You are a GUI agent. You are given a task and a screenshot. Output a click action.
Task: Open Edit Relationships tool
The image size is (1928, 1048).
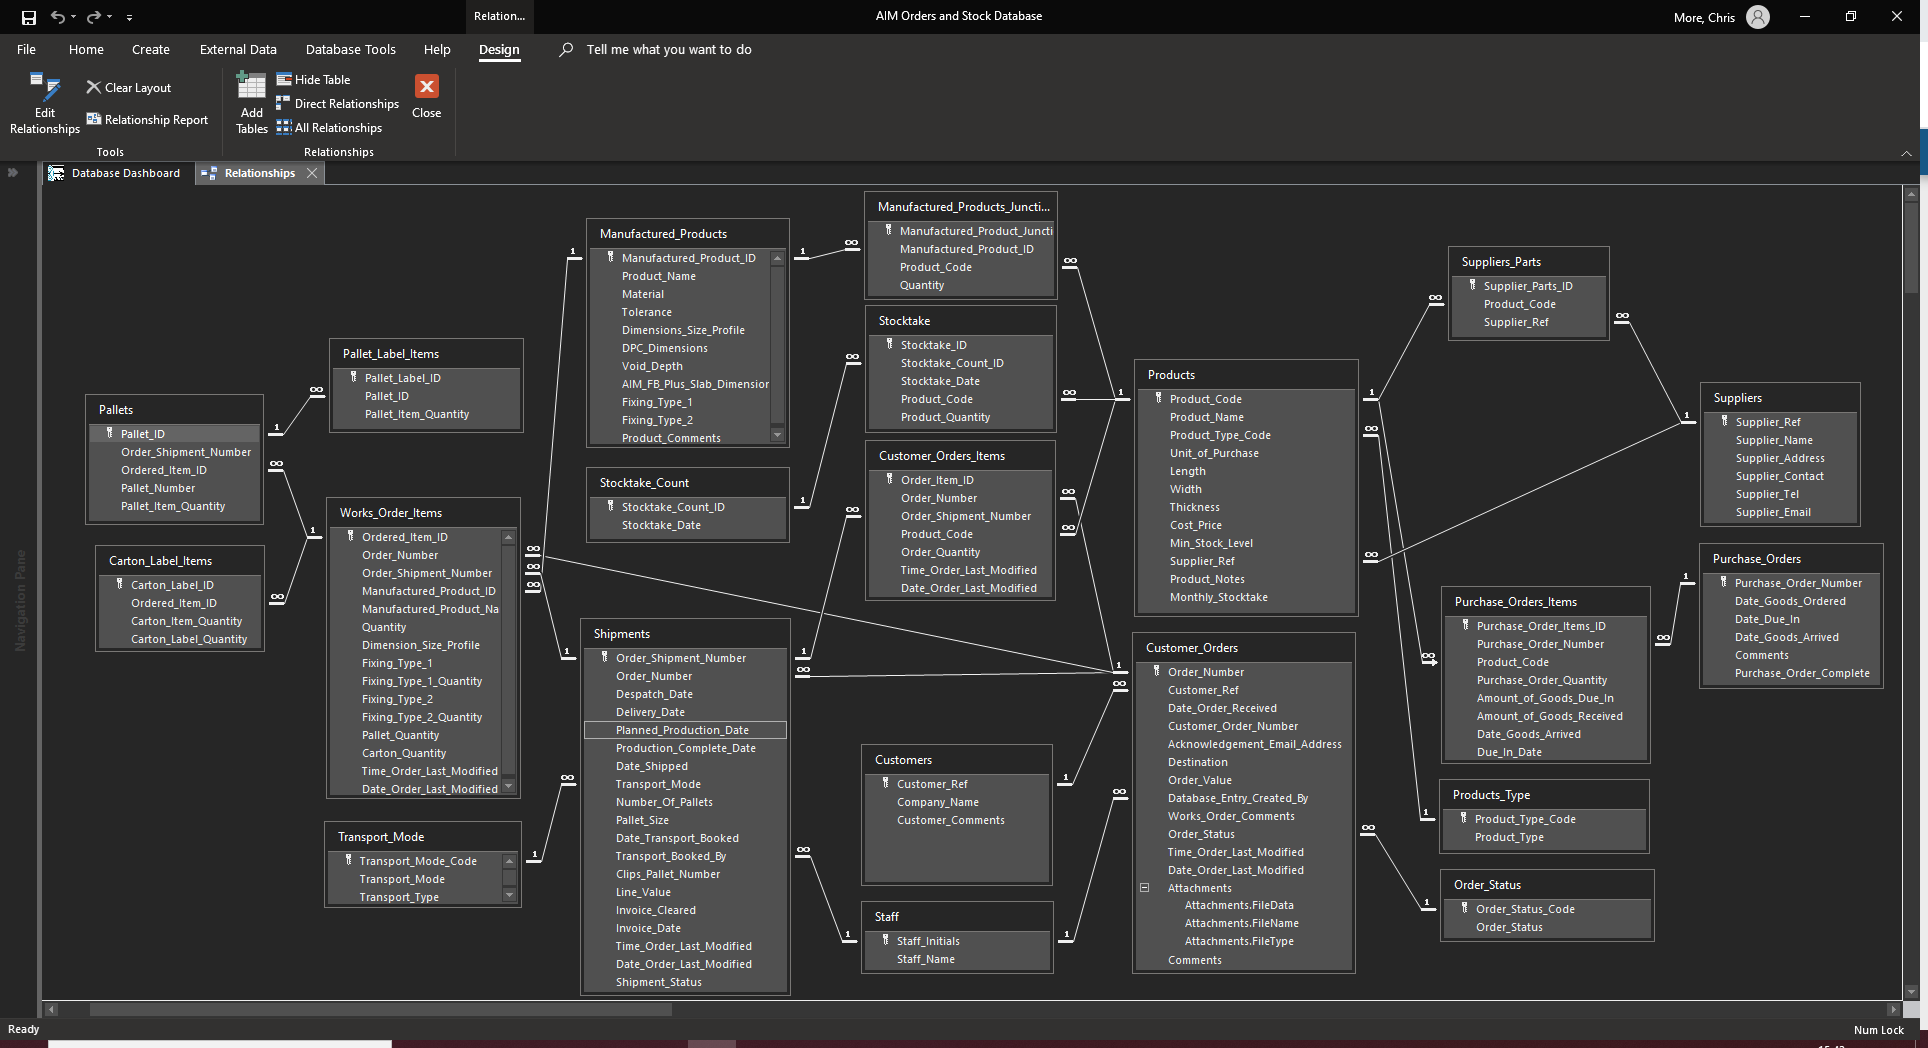point(45,103)
